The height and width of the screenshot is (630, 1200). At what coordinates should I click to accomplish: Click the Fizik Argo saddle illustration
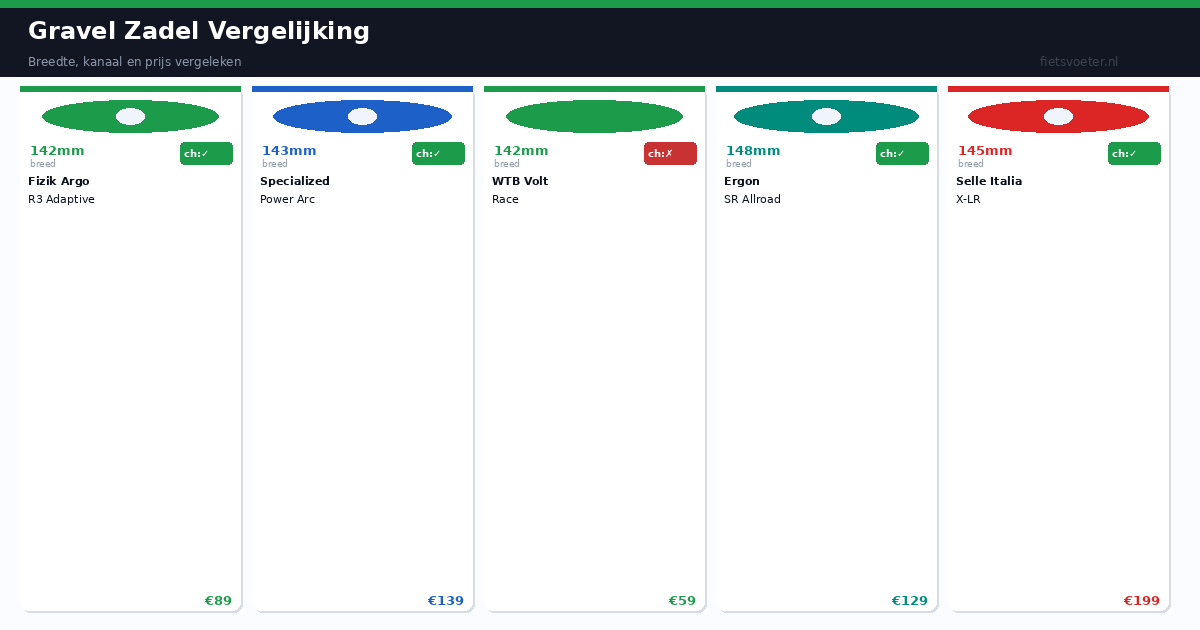(x=130, y=116)
